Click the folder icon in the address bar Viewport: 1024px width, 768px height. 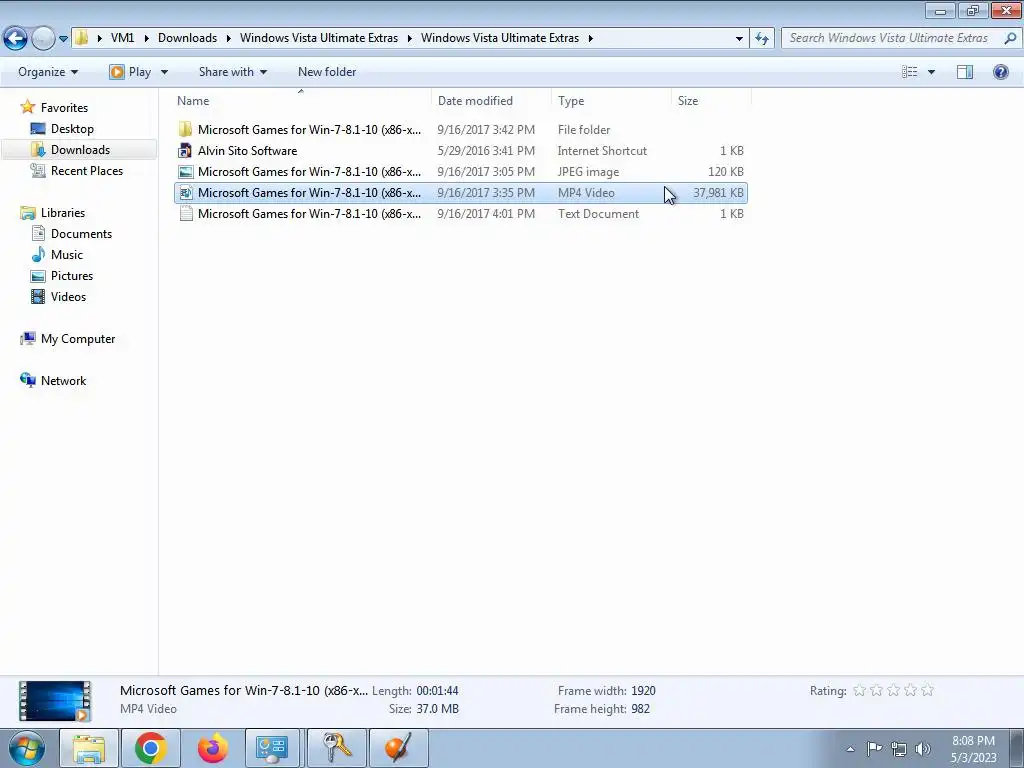(x=82, y=38)
